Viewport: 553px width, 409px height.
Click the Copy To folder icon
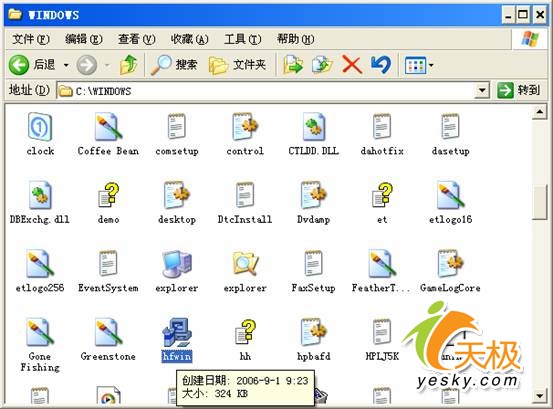[x=322, y=65]
